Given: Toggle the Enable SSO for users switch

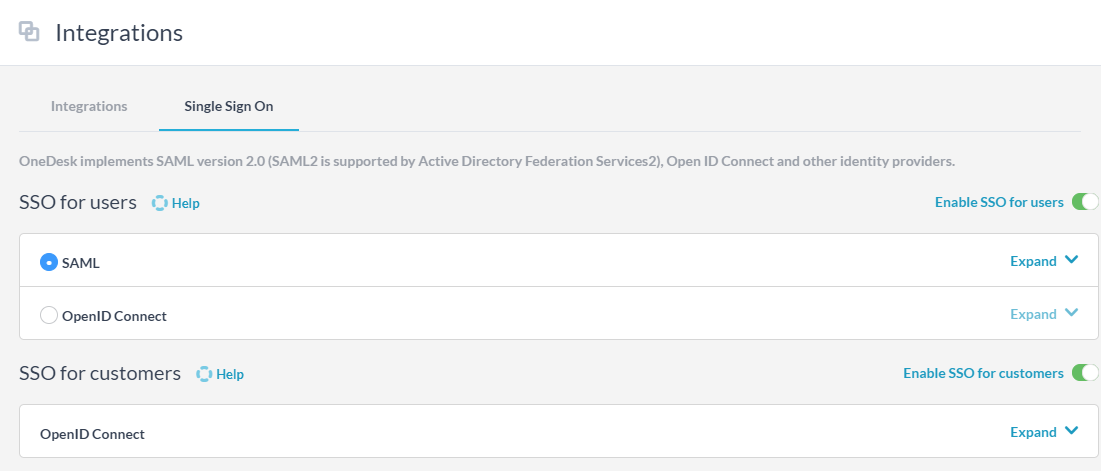Looking at the screenshot, I should [1084, 202].
